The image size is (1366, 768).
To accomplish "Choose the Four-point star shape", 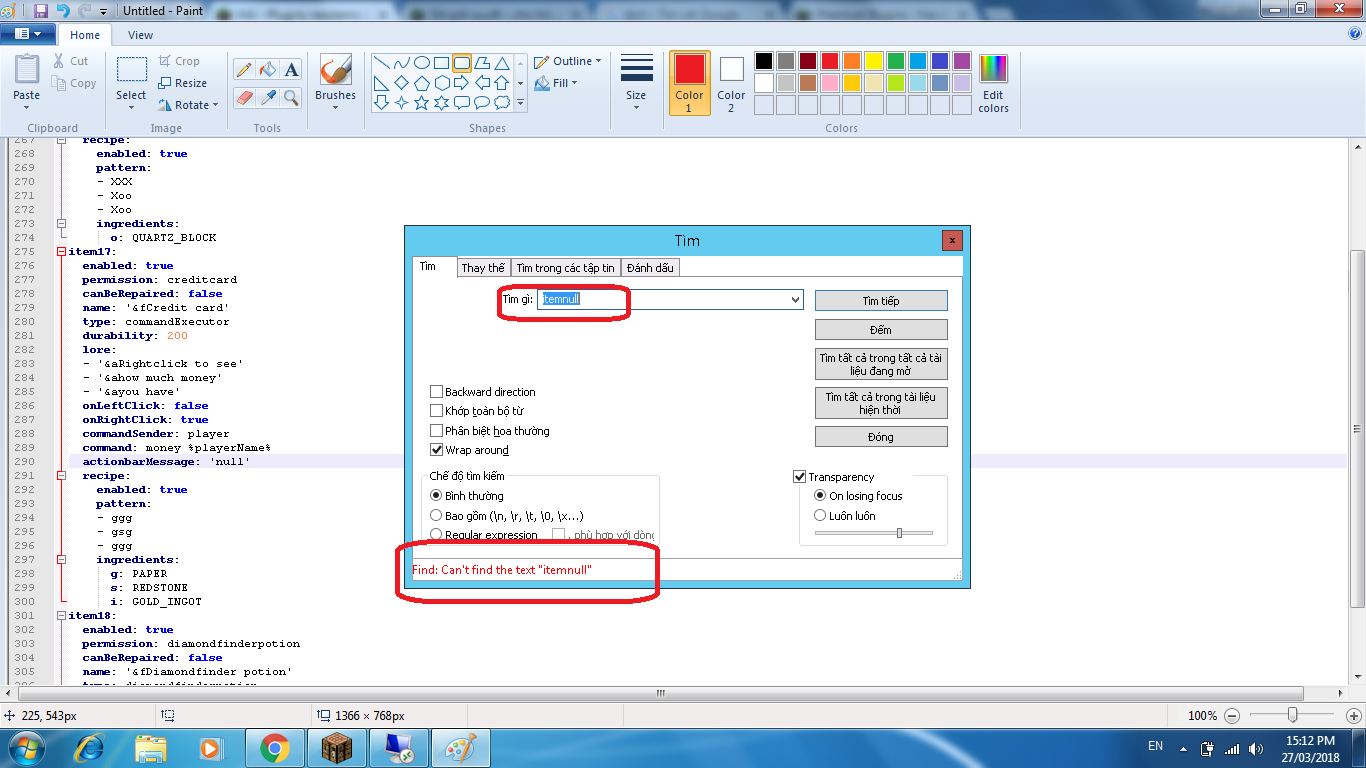I will pyautogui.click(x=402, y=103).
